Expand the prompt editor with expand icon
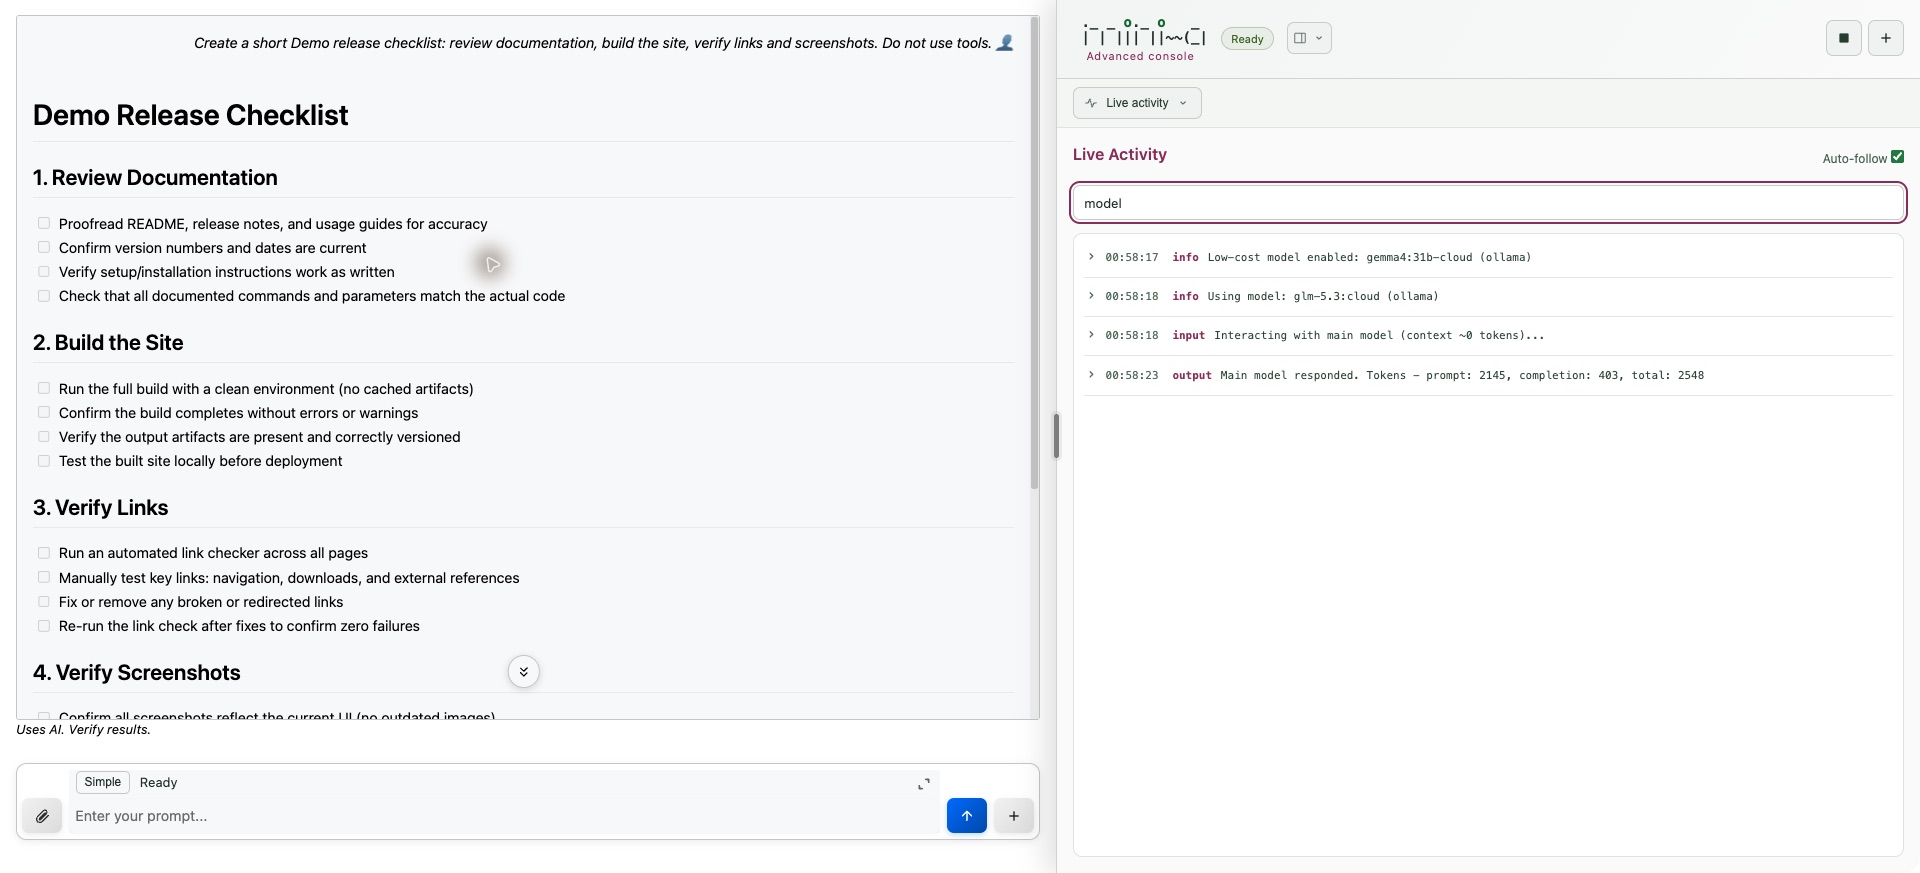 [x=924, y=784]
